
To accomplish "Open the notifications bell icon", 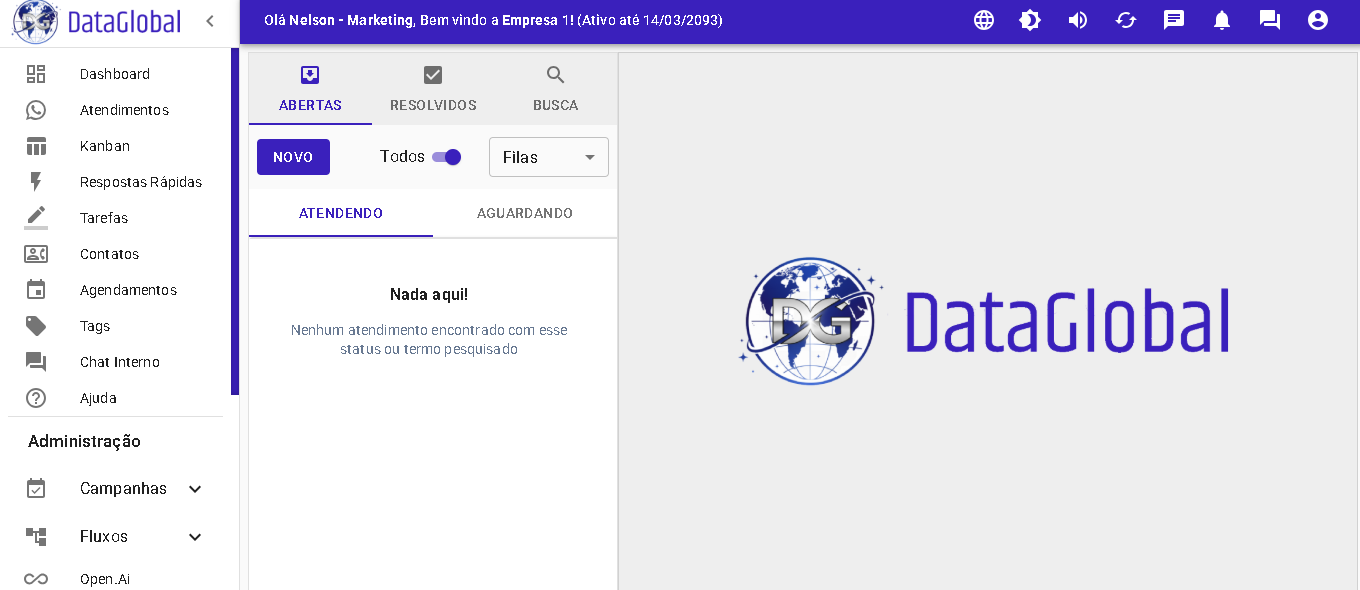I will pyautogui.click(x=1222, y=20).
